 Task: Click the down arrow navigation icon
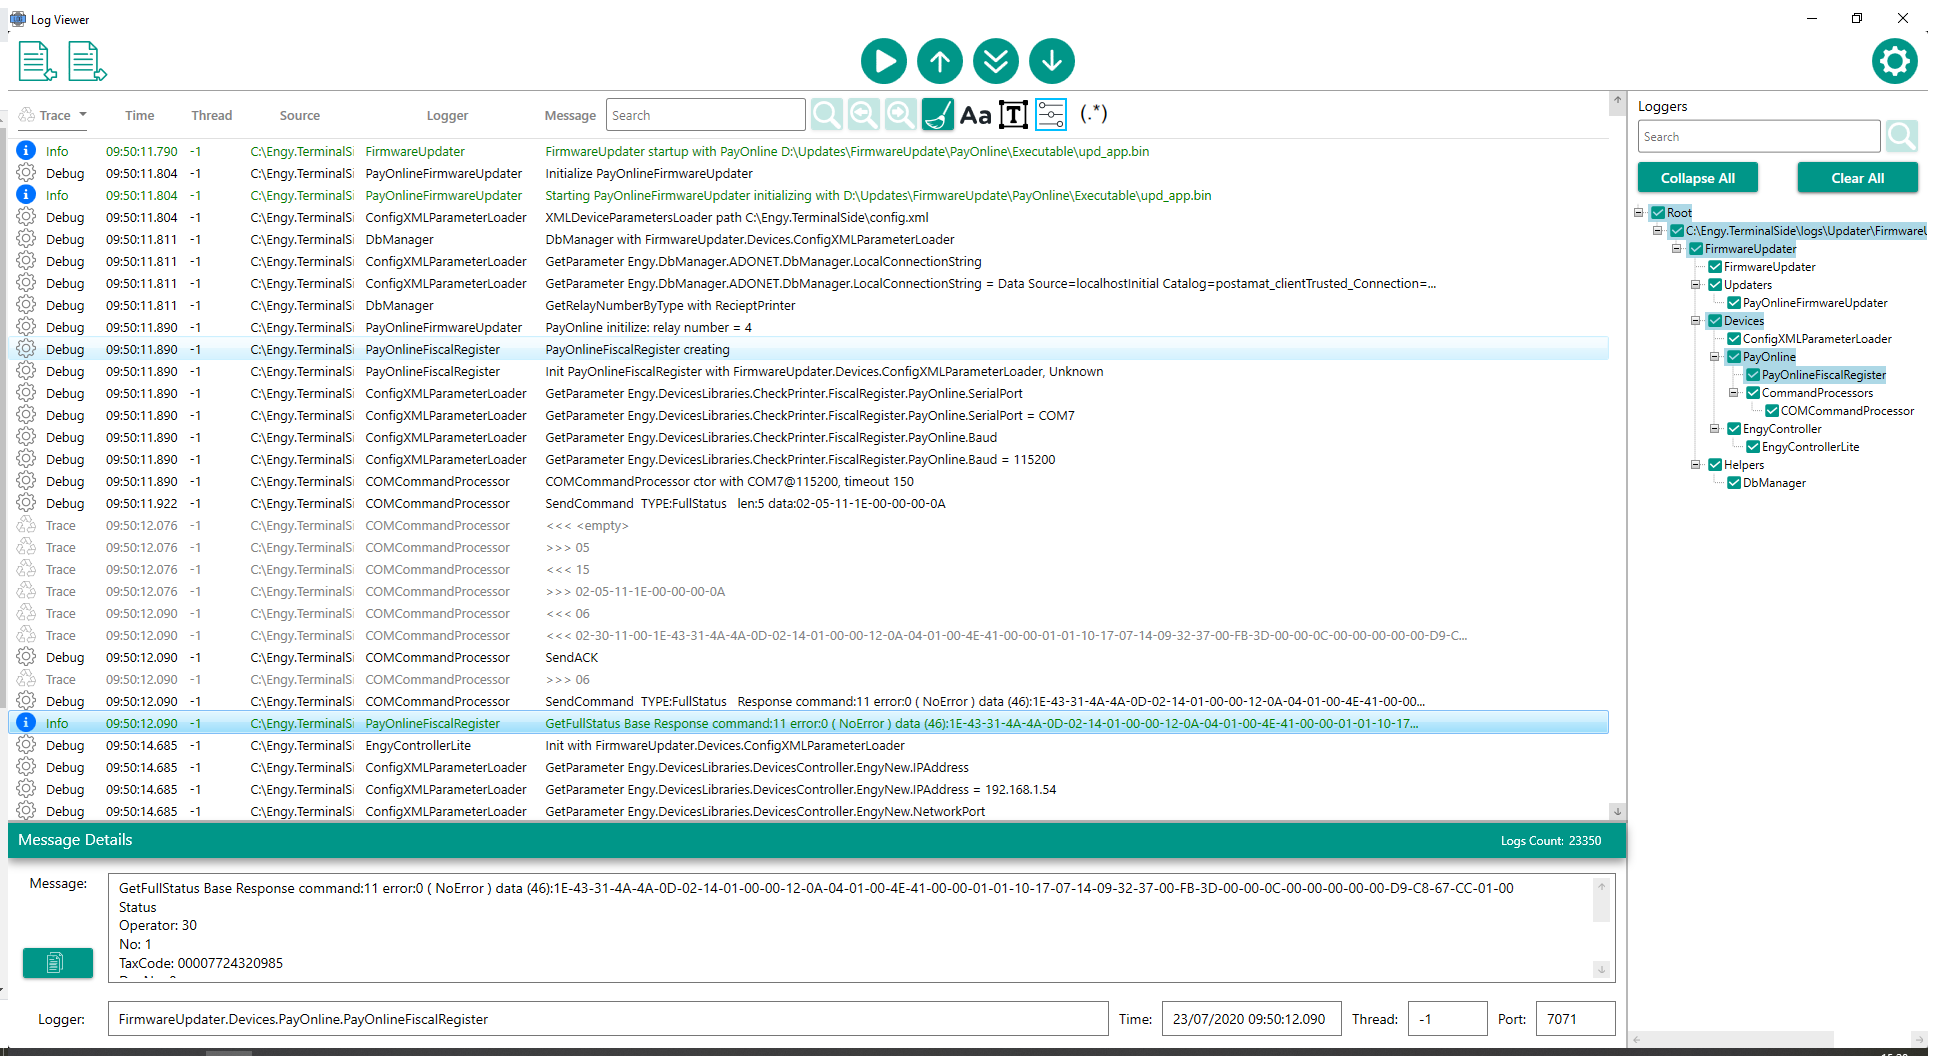click(x=1051, y=61)
